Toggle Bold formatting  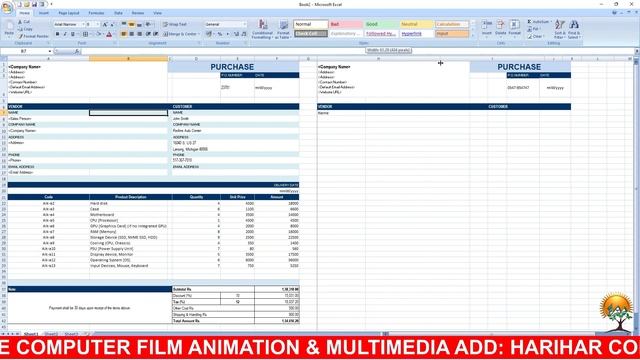(x=57, y=34)
